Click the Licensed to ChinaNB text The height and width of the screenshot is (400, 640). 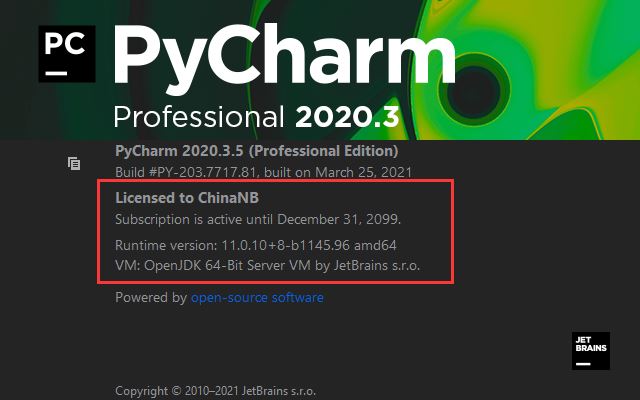(187, 198)
